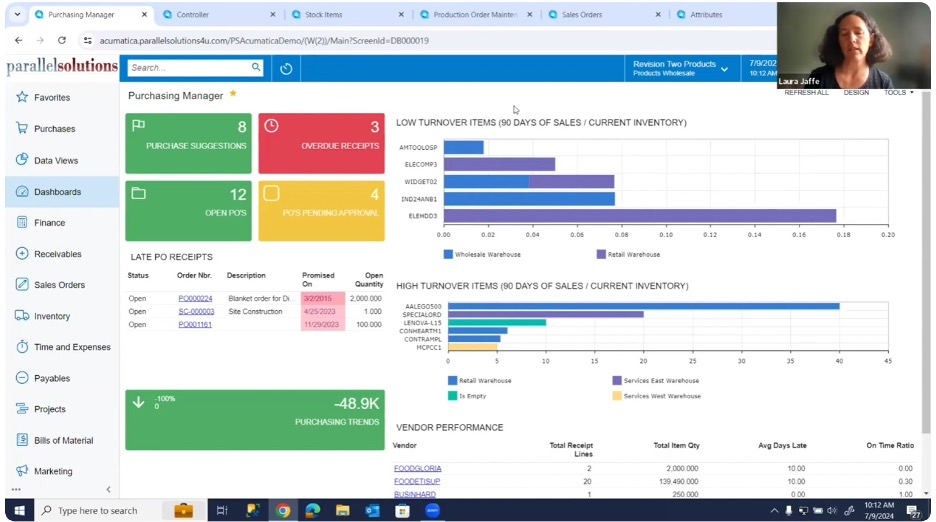936x522 pixels.
Task: Open the Bills of Material workspace
Action: pyautogui.click(x=63, y=440)
